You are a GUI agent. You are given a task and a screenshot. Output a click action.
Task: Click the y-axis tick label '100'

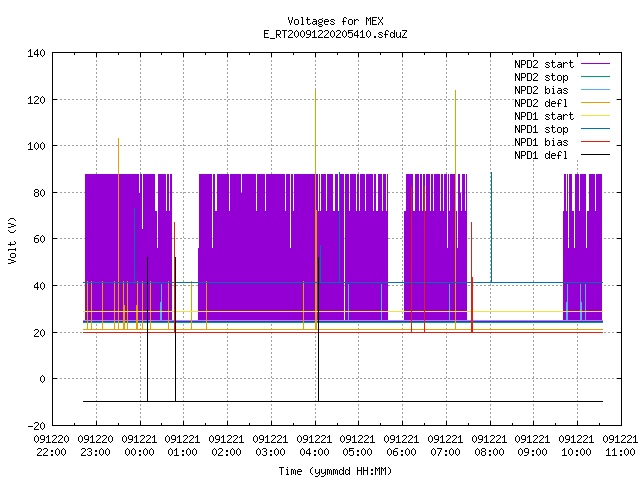36,146
